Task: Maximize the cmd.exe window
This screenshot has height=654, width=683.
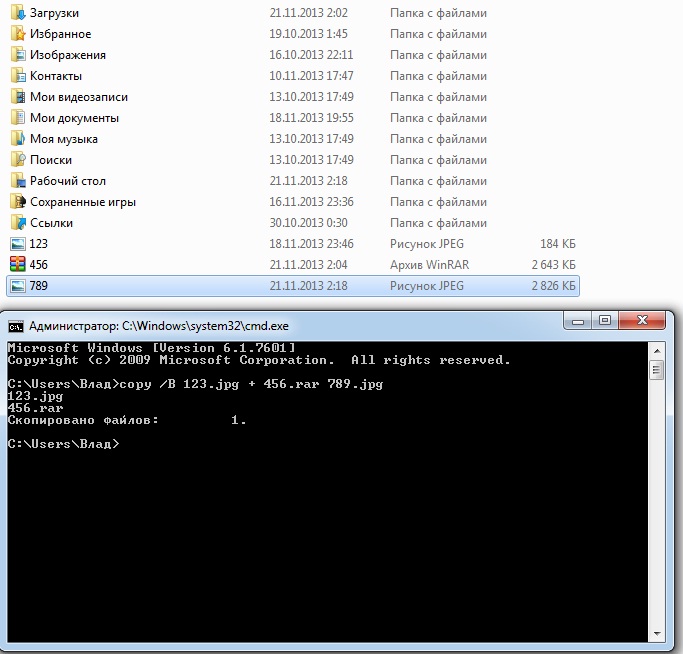Action: (x=603, y=322)
